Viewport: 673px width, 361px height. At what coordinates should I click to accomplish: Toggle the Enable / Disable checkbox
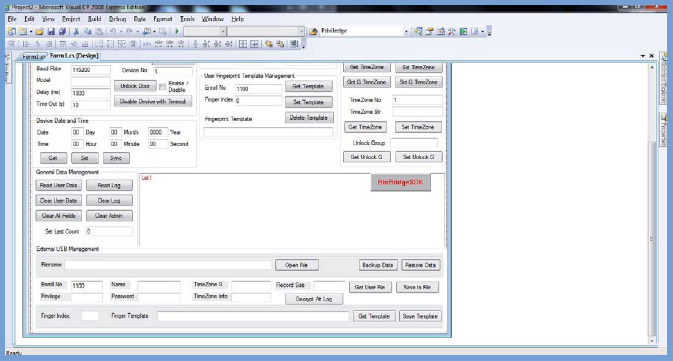pos(163,87)
